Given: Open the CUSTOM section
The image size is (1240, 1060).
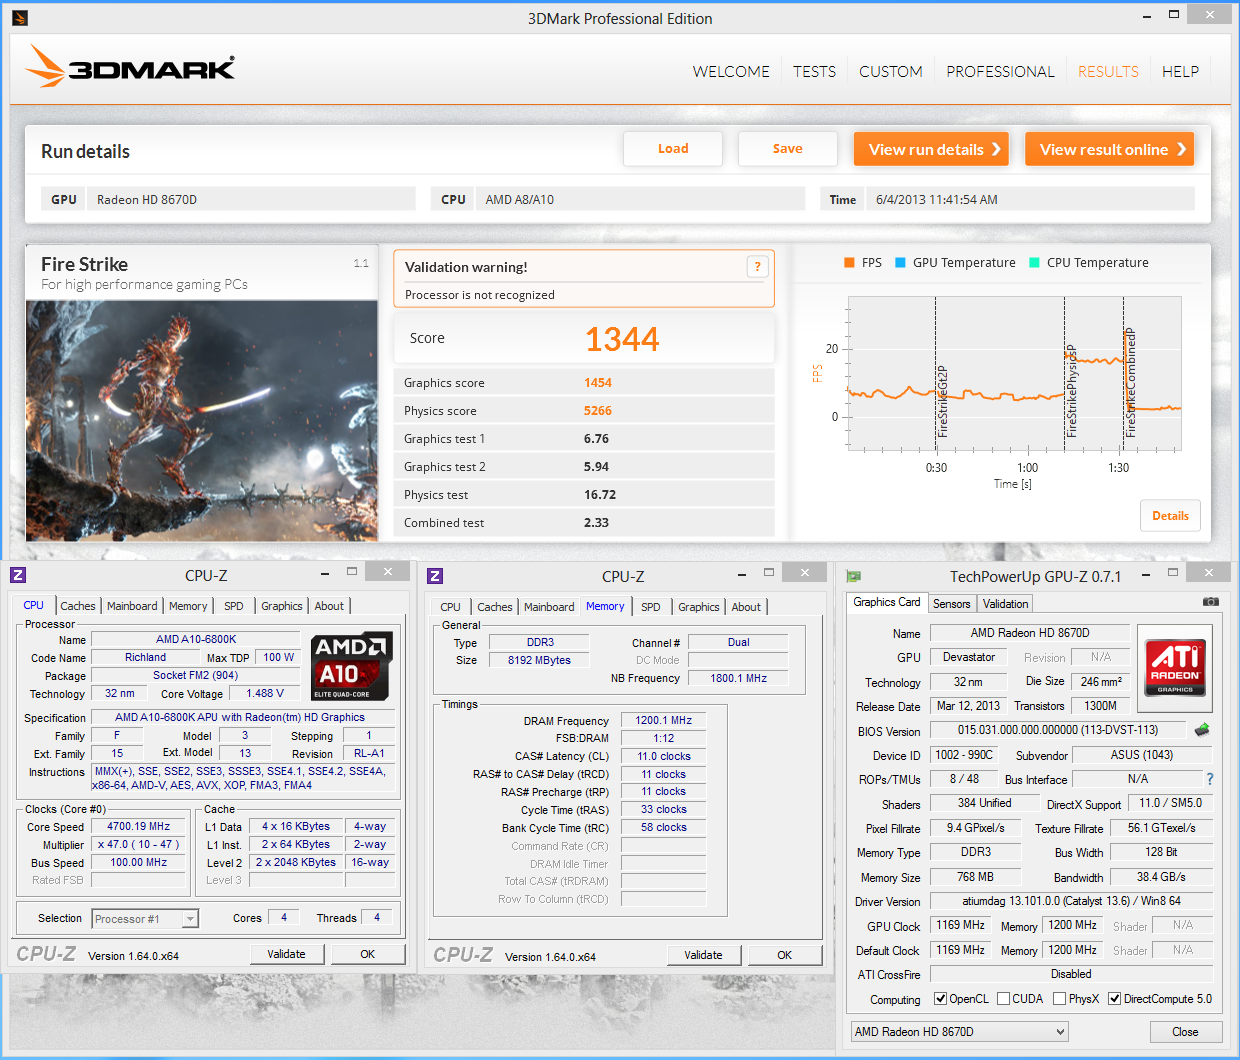Looking at the screenshot, I should point(890,72).
